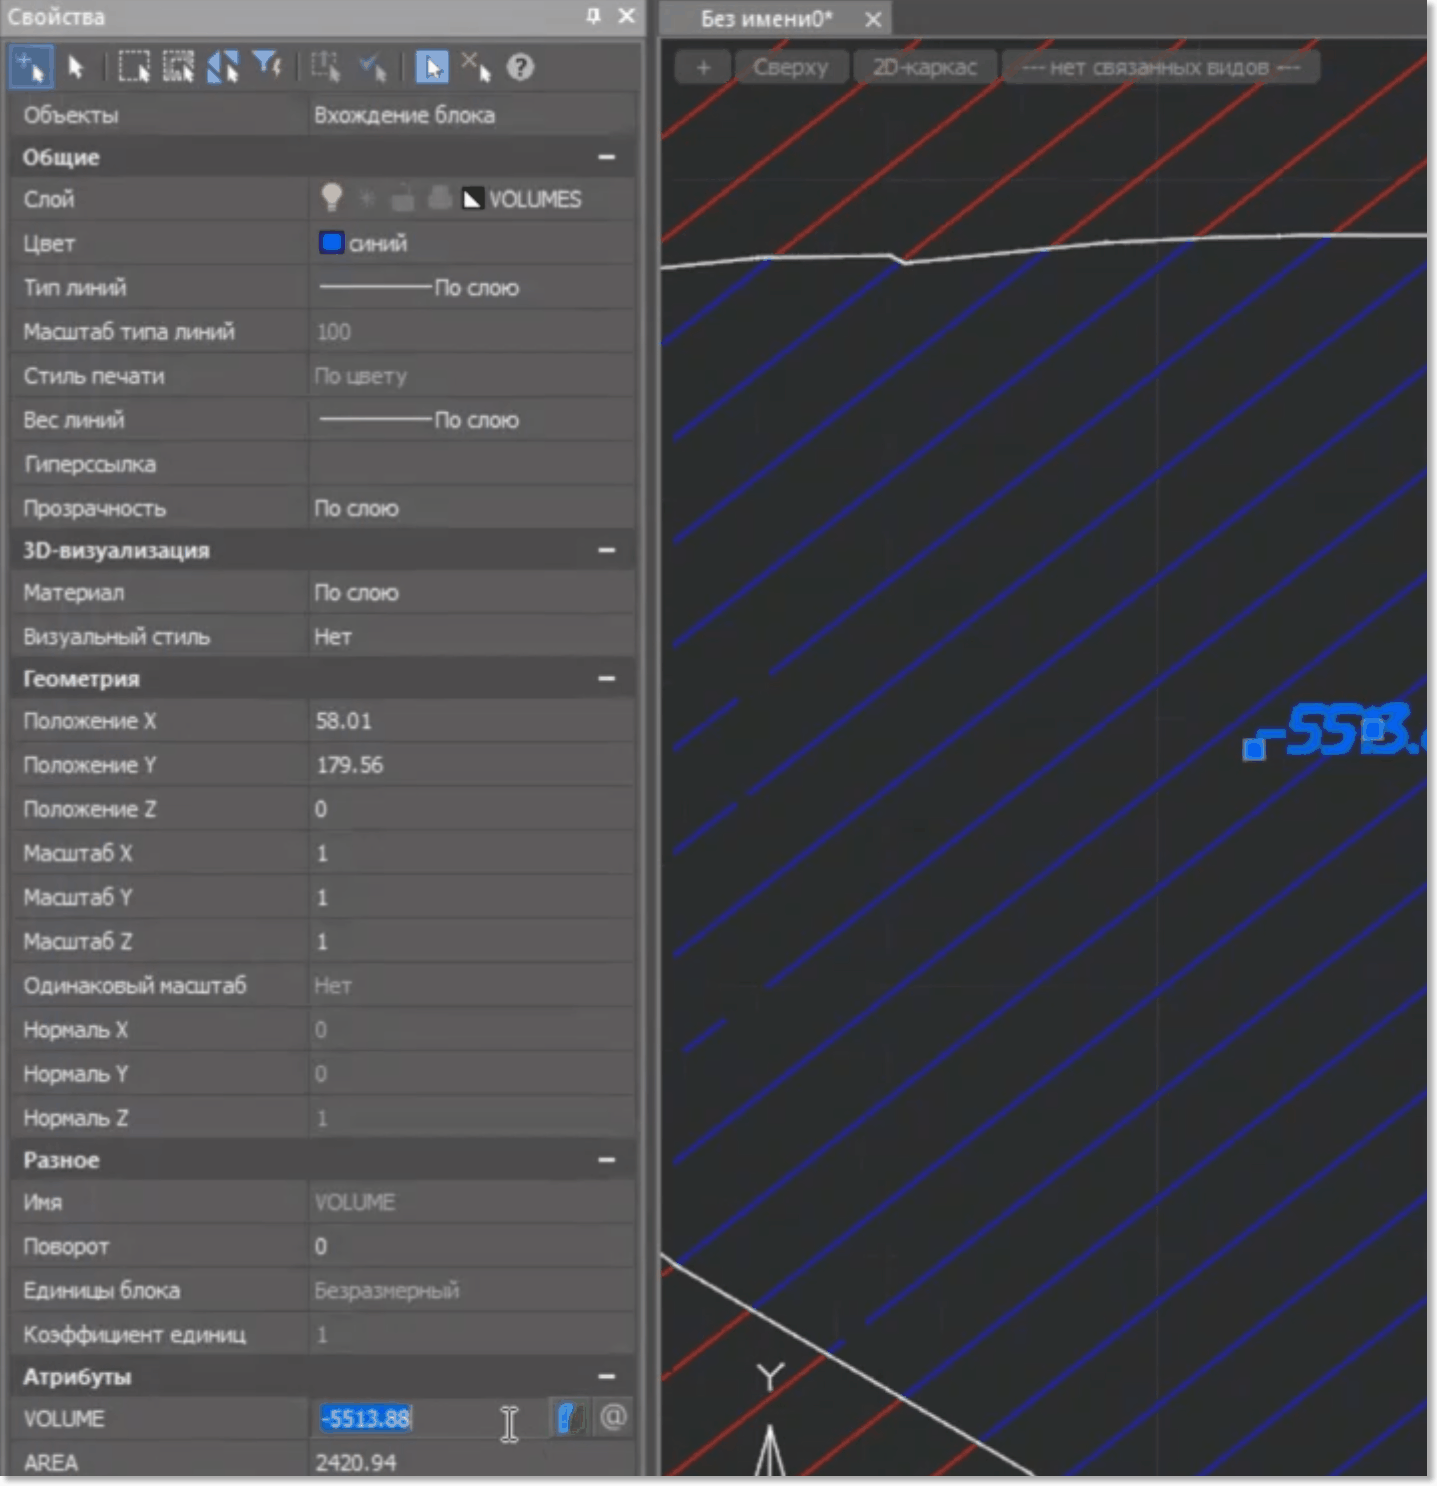The width and height of the screenshot is (1437, 1486).
Task: Click the @ insert field icon
Action: click(613, 1417)
